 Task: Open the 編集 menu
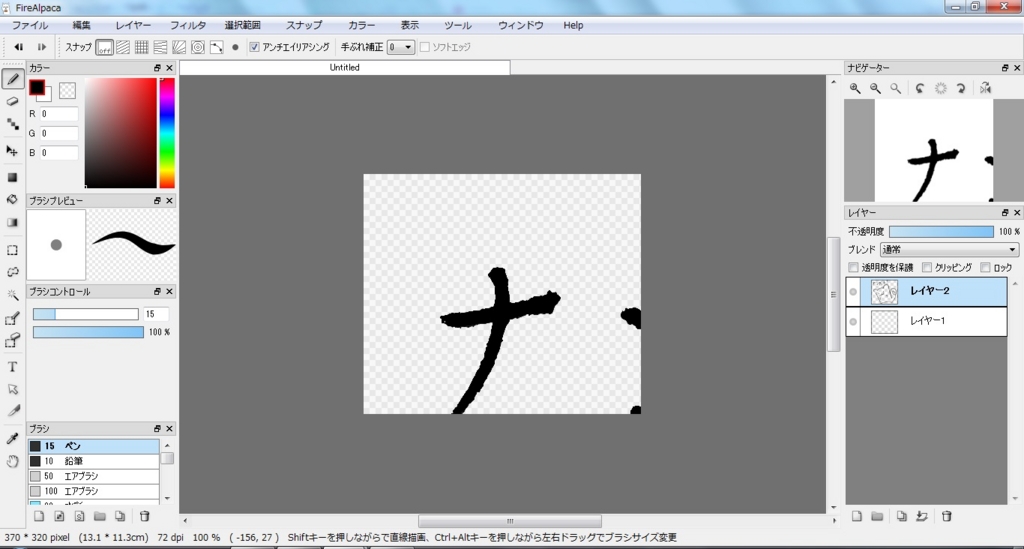[x=82, y=25]
